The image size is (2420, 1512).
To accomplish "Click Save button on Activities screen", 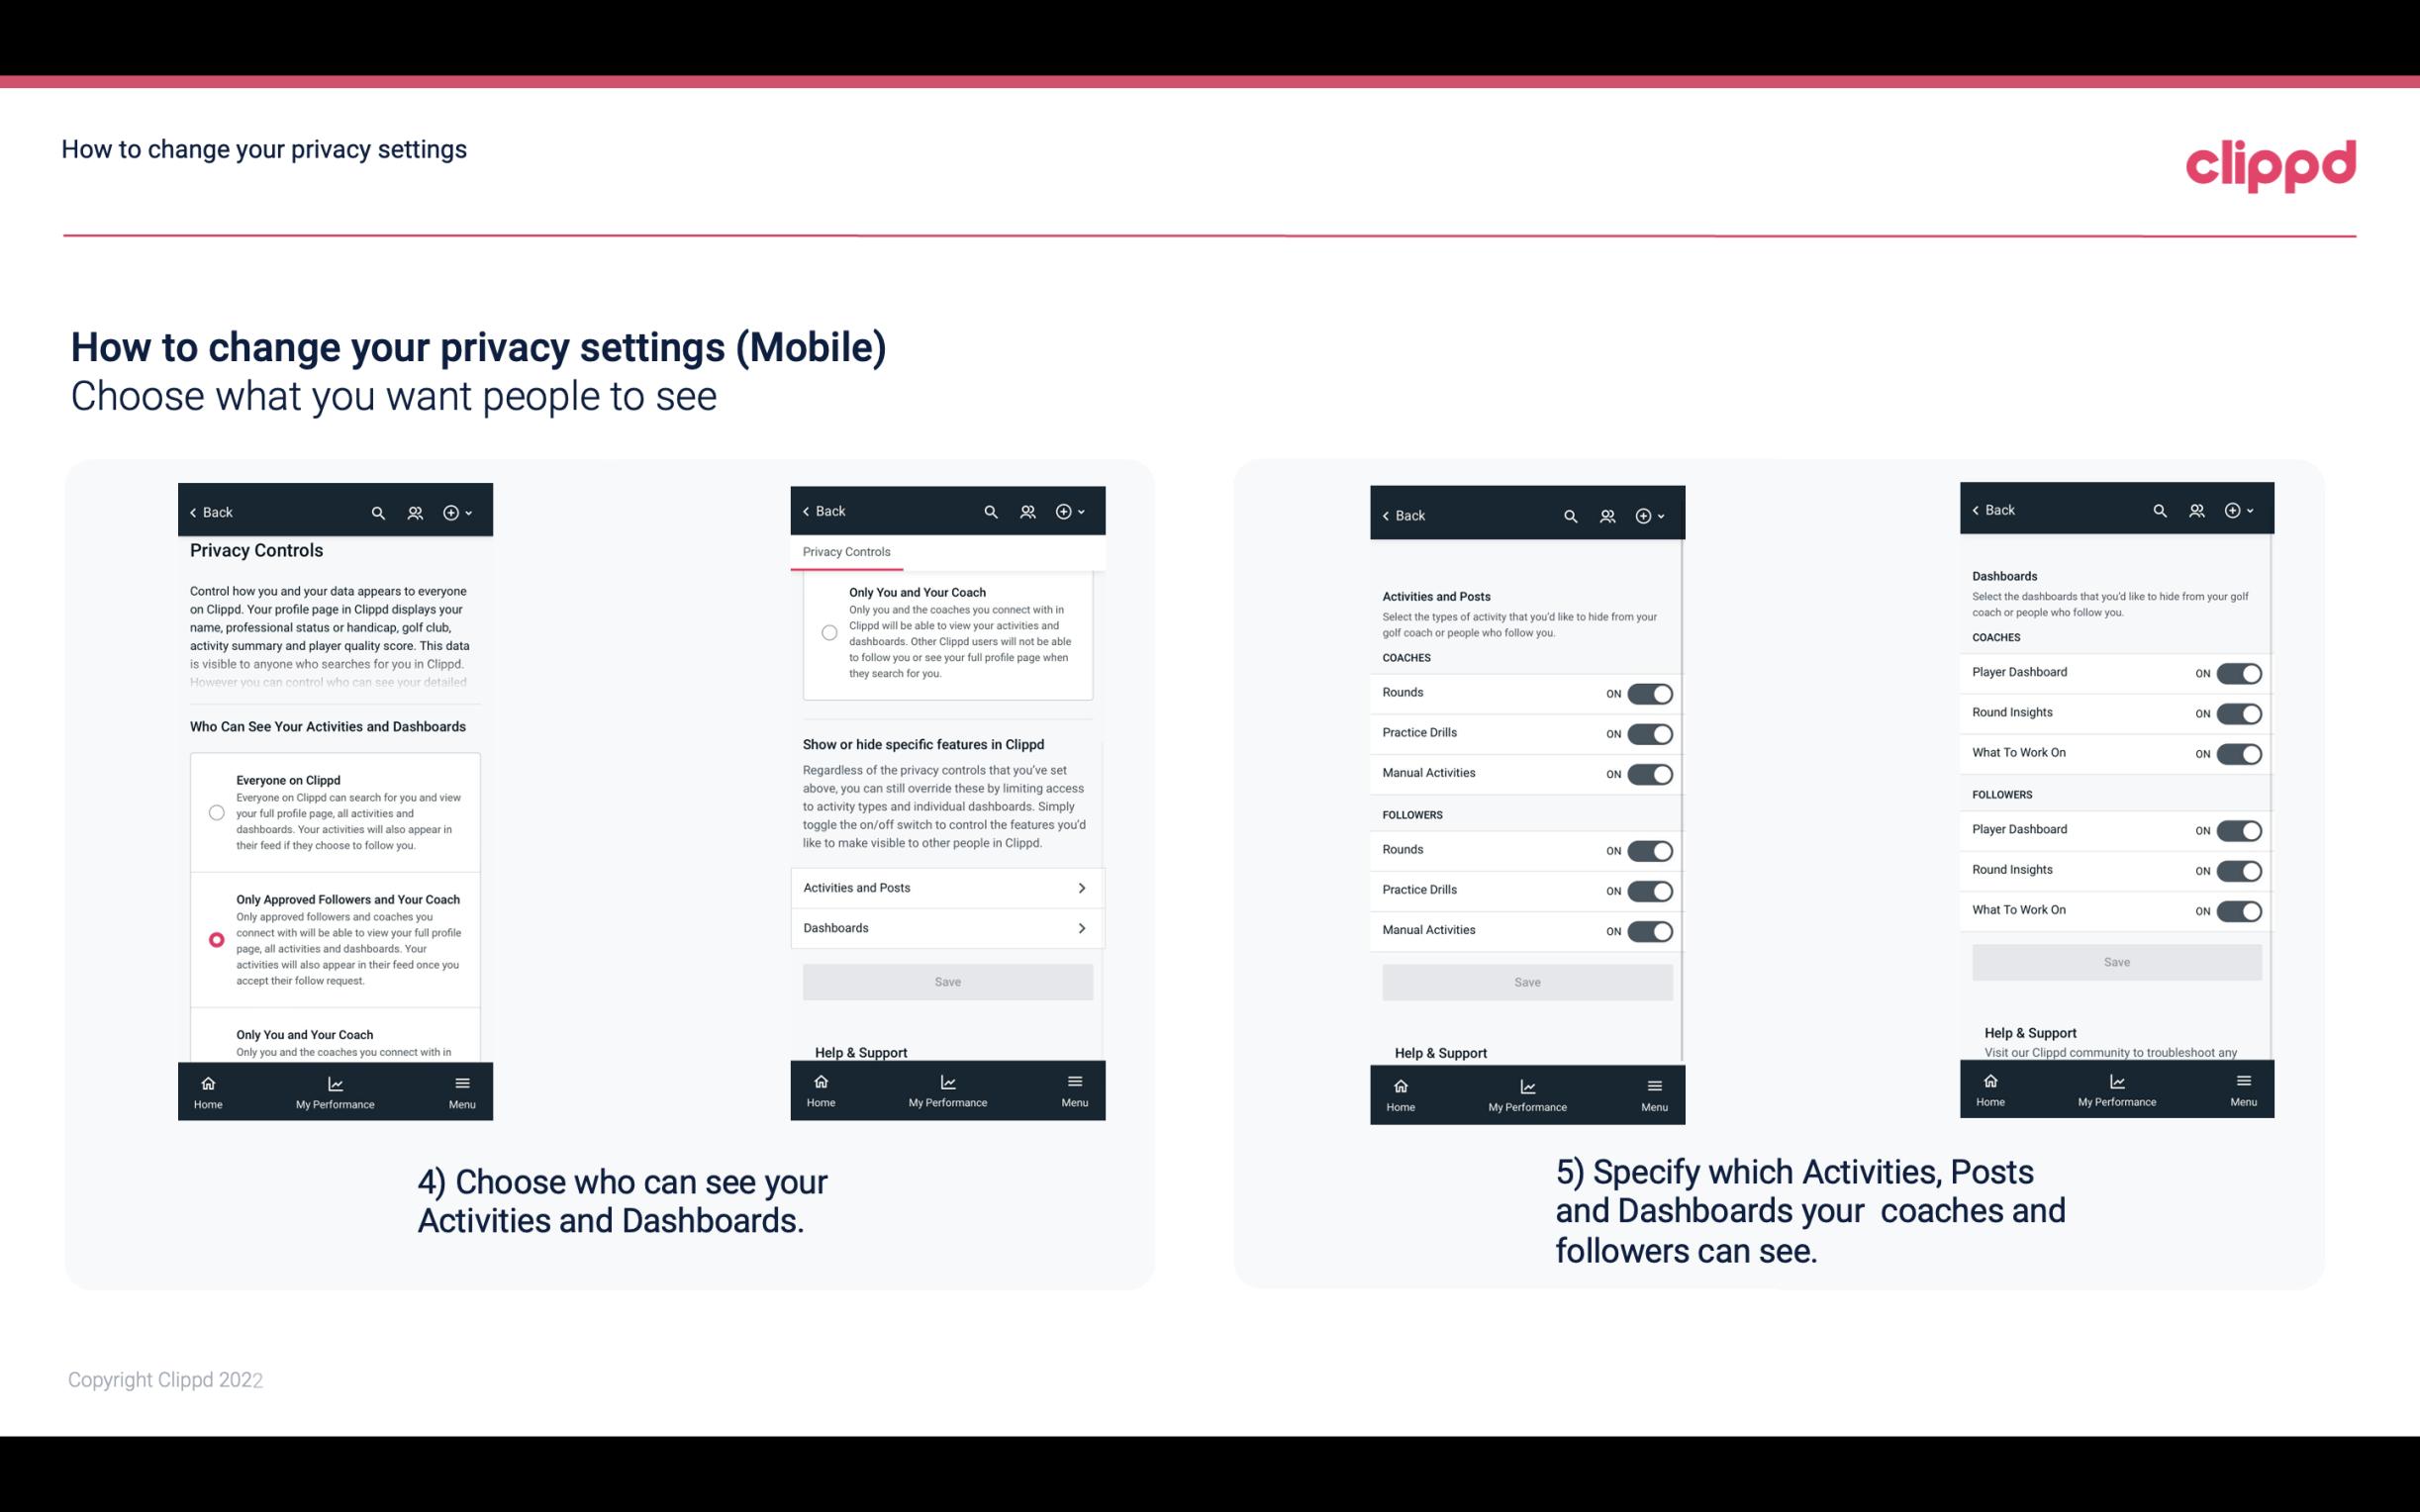I will point(1524,979).
